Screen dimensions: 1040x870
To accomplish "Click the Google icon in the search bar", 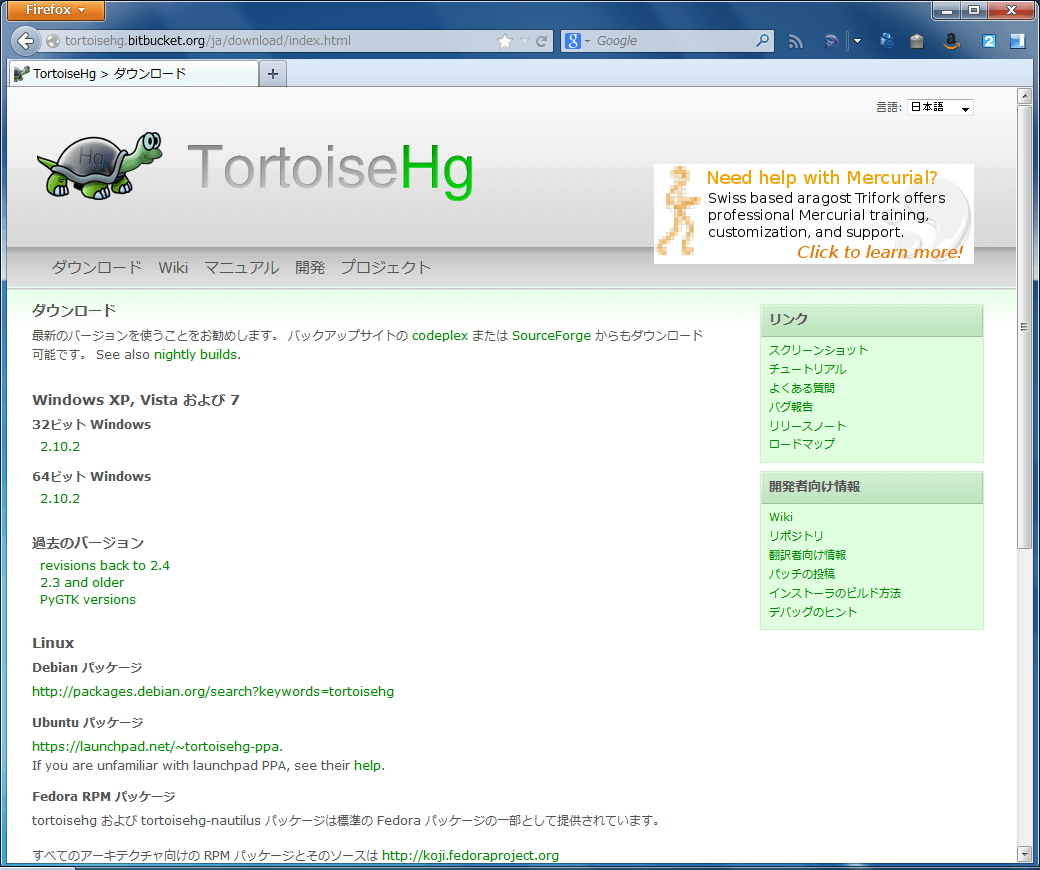I will pos(573,41).
